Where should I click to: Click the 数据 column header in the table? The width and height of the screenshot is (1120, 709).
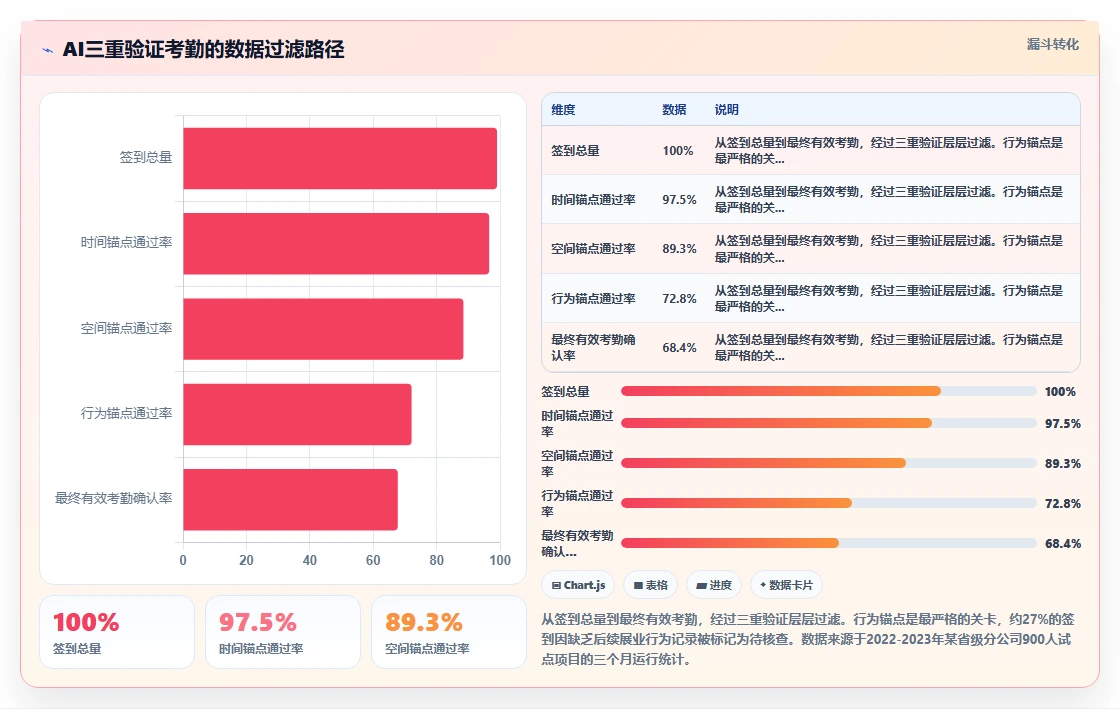click(674, 109)
